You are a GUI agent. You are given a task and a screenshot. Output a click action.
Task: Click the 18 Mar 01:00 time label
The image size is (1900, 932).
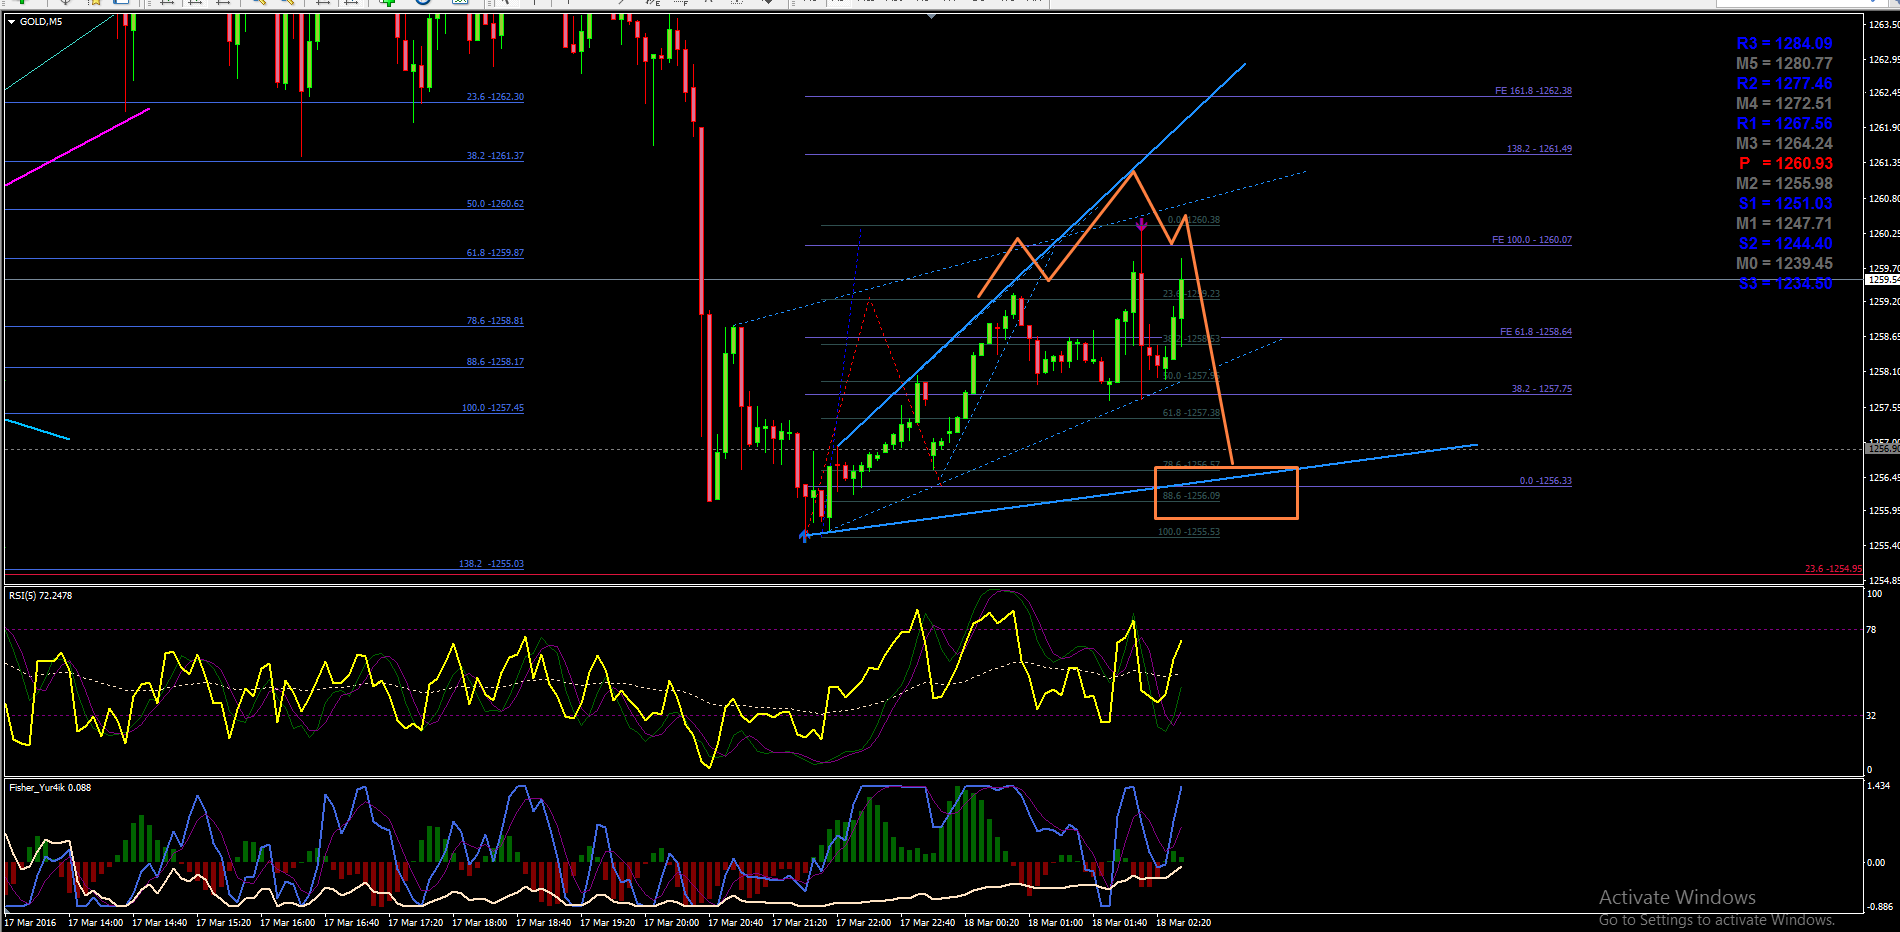point(1056,923)
